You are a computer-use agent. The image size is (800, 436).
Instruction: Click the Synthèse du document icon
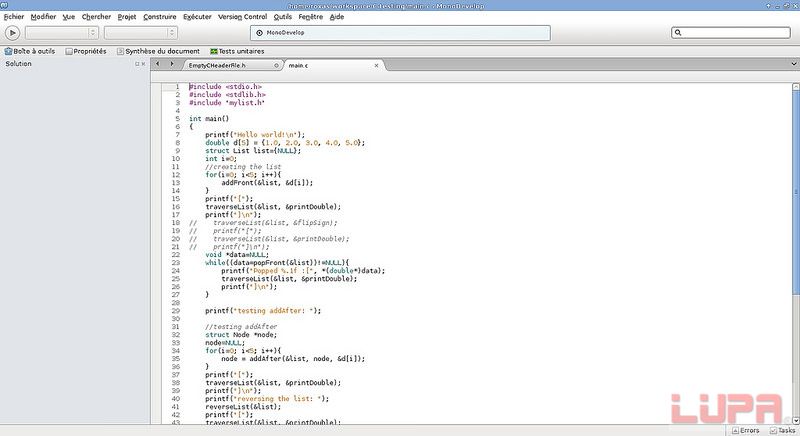[120, 52]
